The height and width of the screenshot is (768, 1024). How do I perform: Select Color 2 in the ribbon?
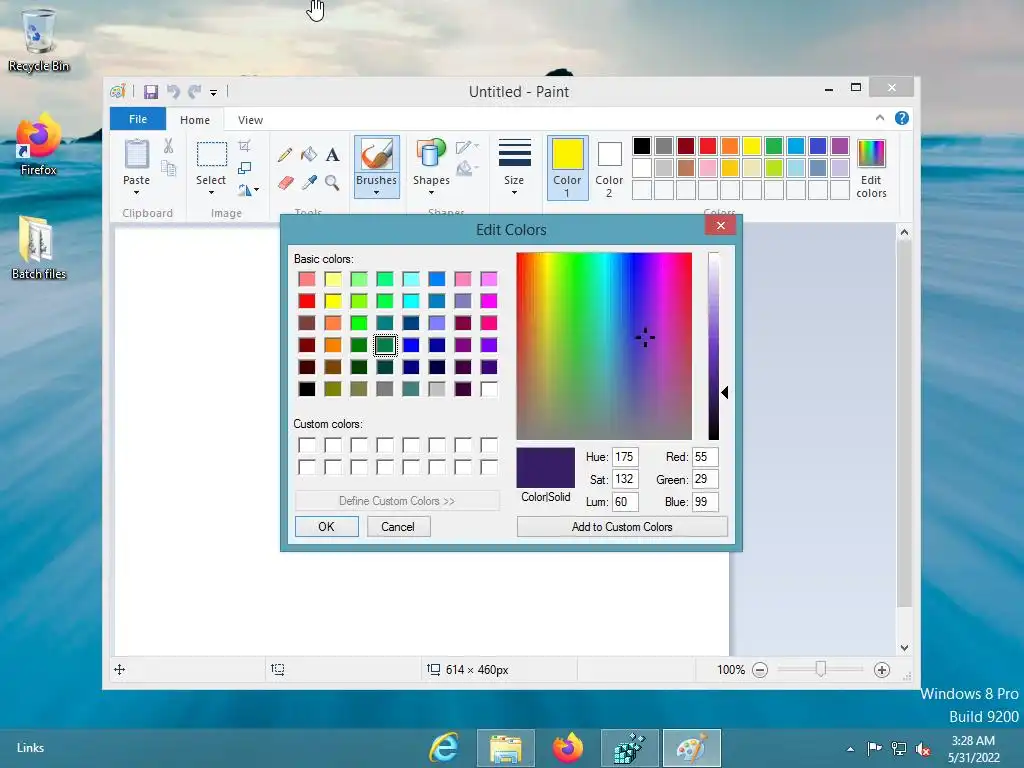click(x=609, y=168)
